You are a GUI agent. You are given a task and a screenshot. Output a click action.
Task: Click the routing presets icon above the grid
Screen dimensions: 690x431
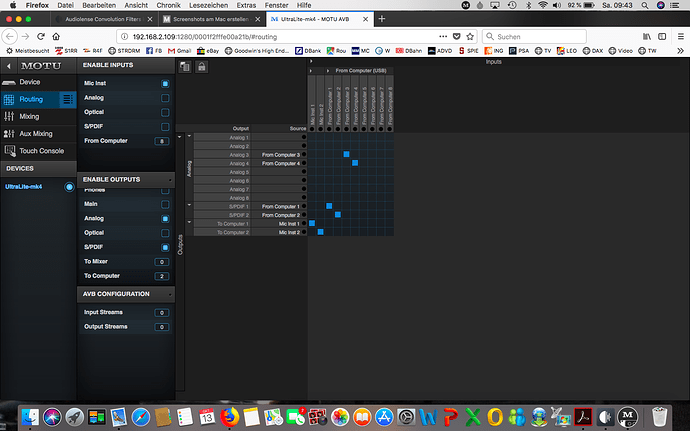tap(185, 67)
